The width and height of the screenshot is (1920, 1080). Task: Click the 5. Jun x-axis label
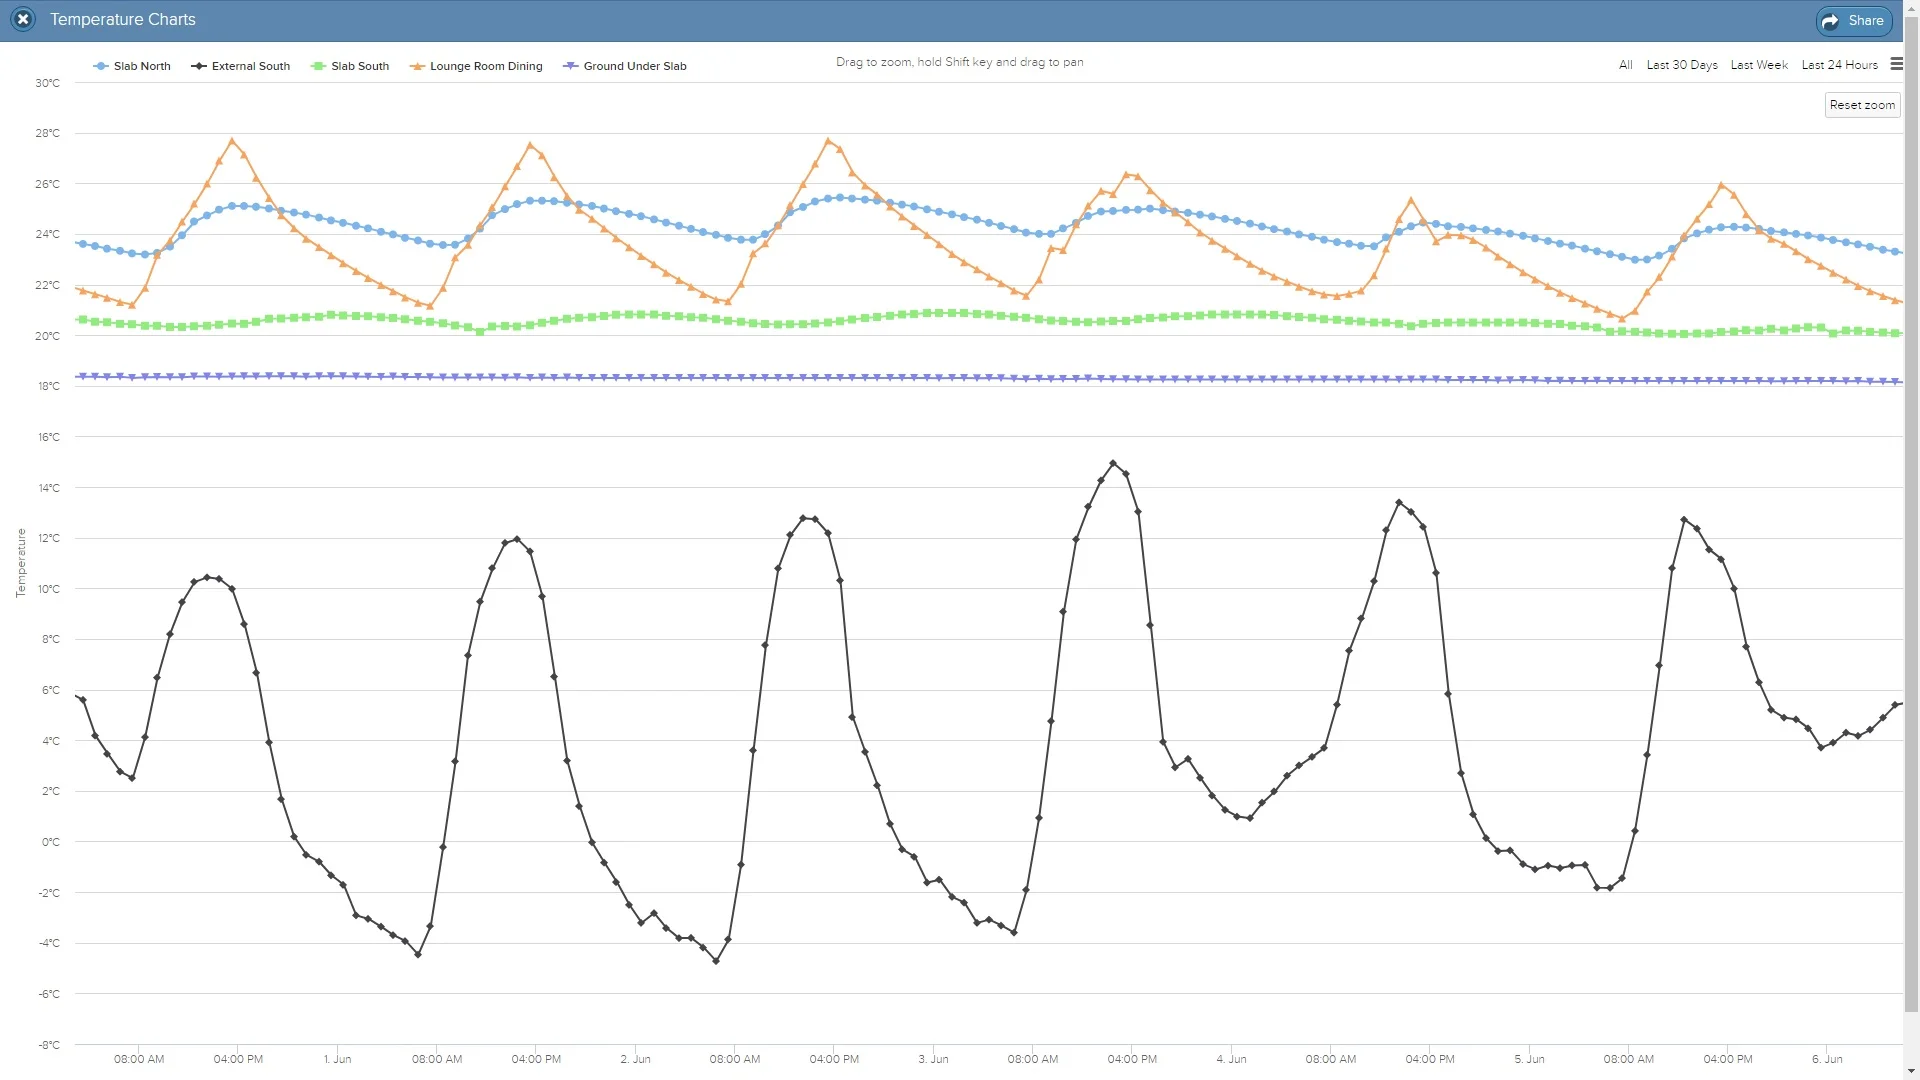(1529, 1059)
